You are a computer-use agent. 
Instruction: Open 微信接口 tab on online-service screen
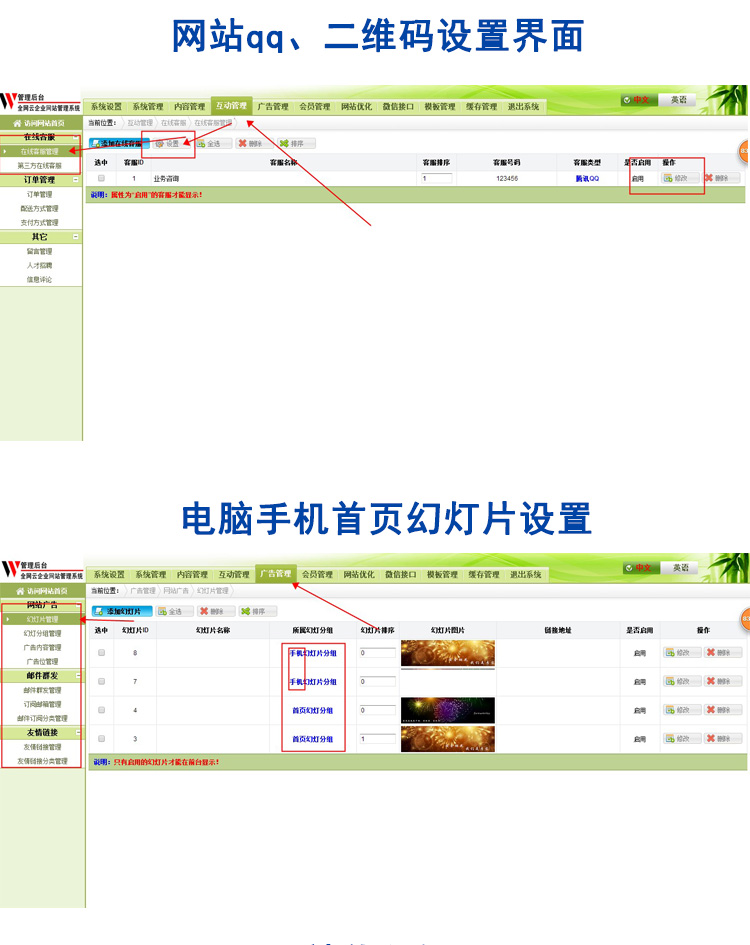tap(398, 107)
